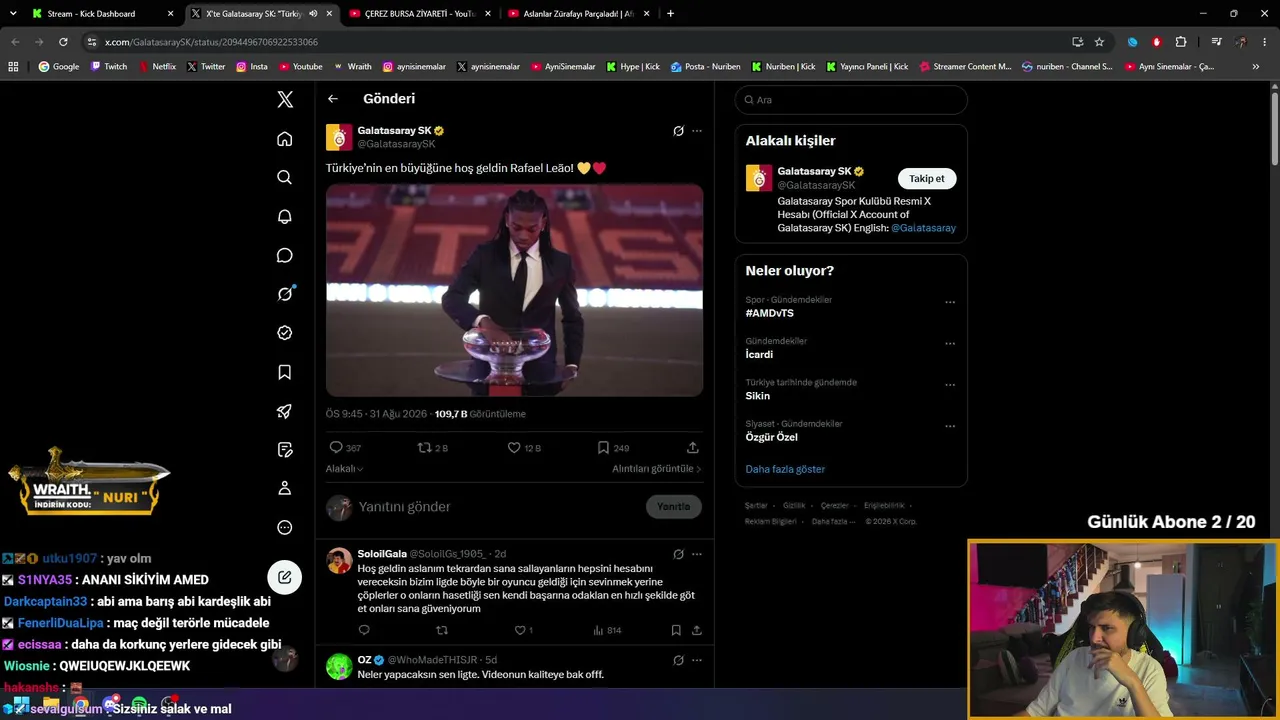Open Alıntıları görüntüle quotes link
1280x720 pixels.
[657, 469]
